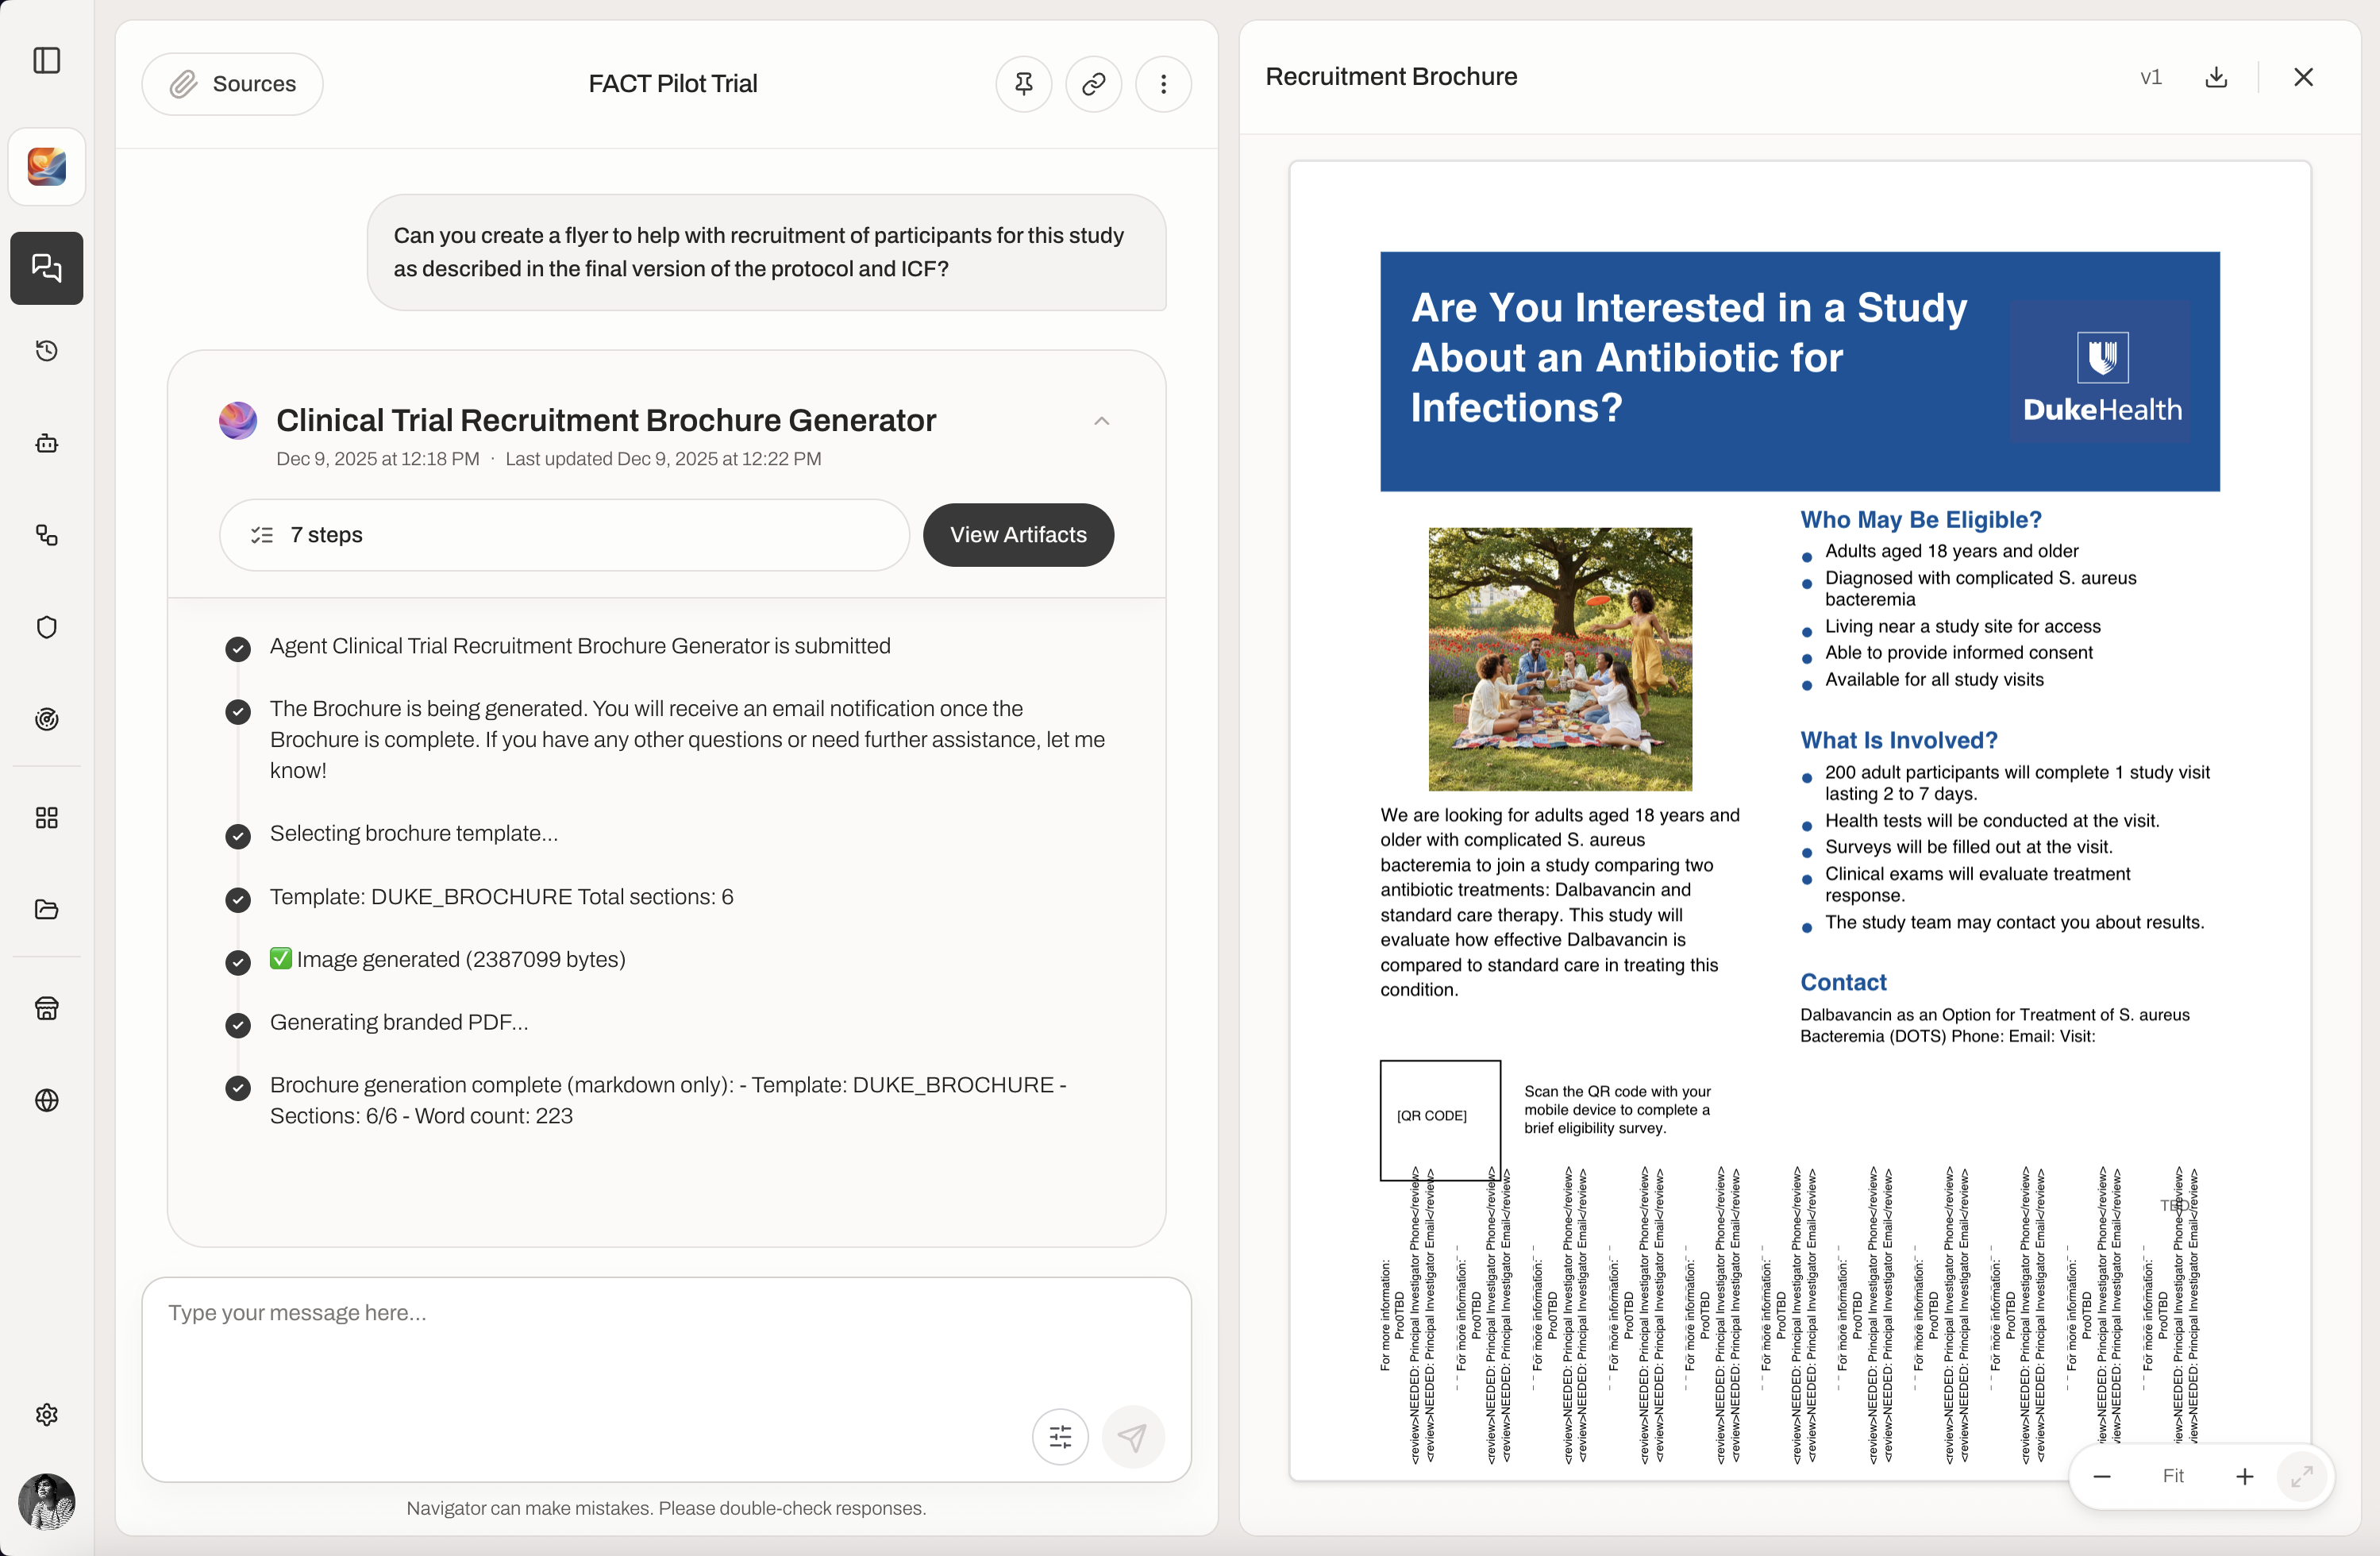Image resolution: width=2380 pixels, height=1556 pixels.
Task: Click the DukeHealth logo
Action: pyautogui.click(x=2102, y=377)
